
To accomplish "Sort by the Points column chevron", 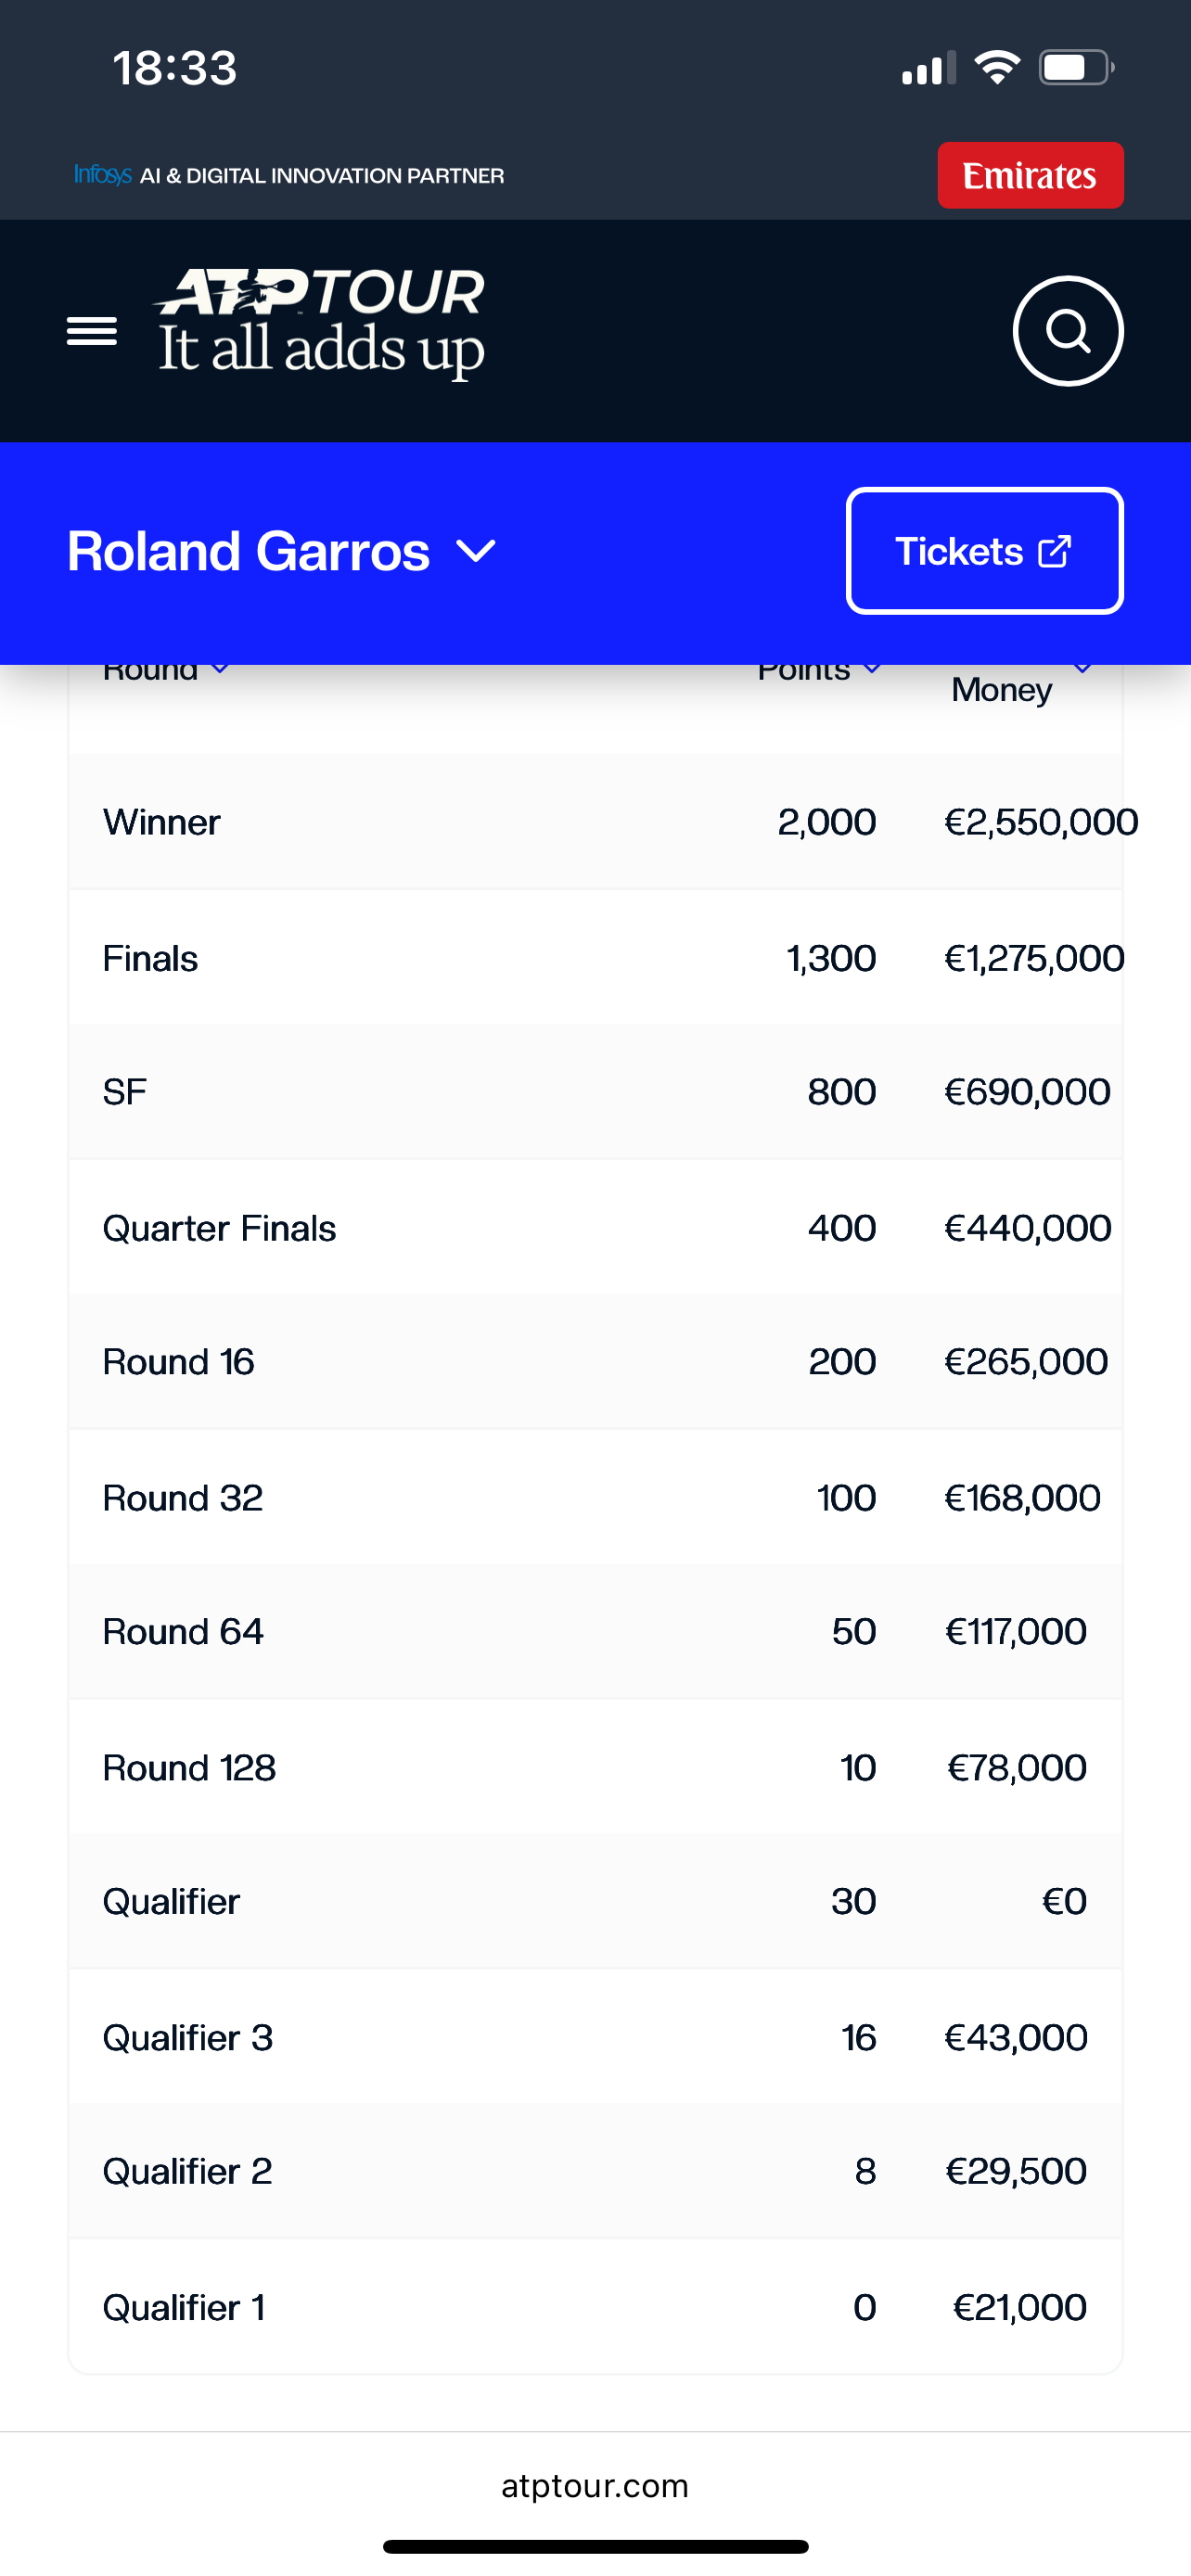I will [872, 668].
